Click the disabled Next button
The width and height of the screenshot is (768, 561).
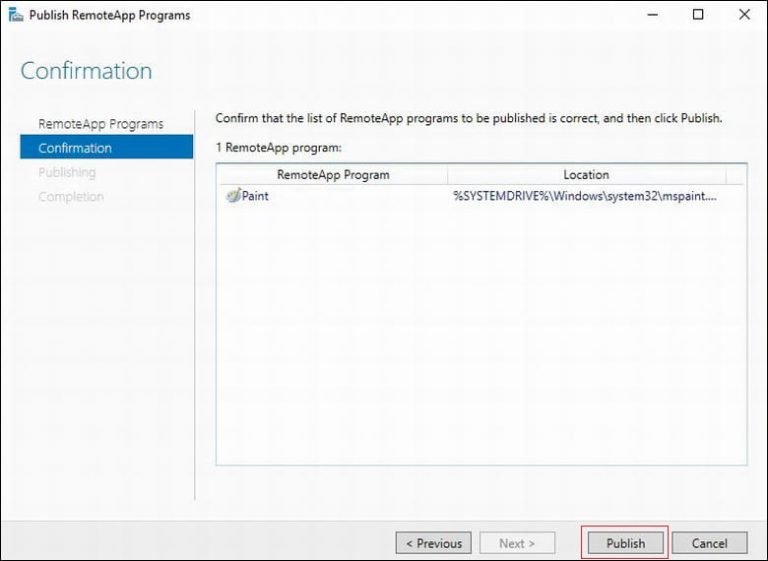(517, 543)
